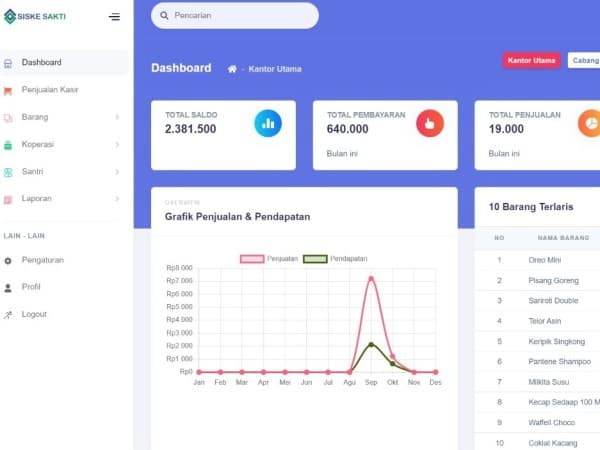Select the Kantor Utama button
600x450 pixels.
[531, 60]
